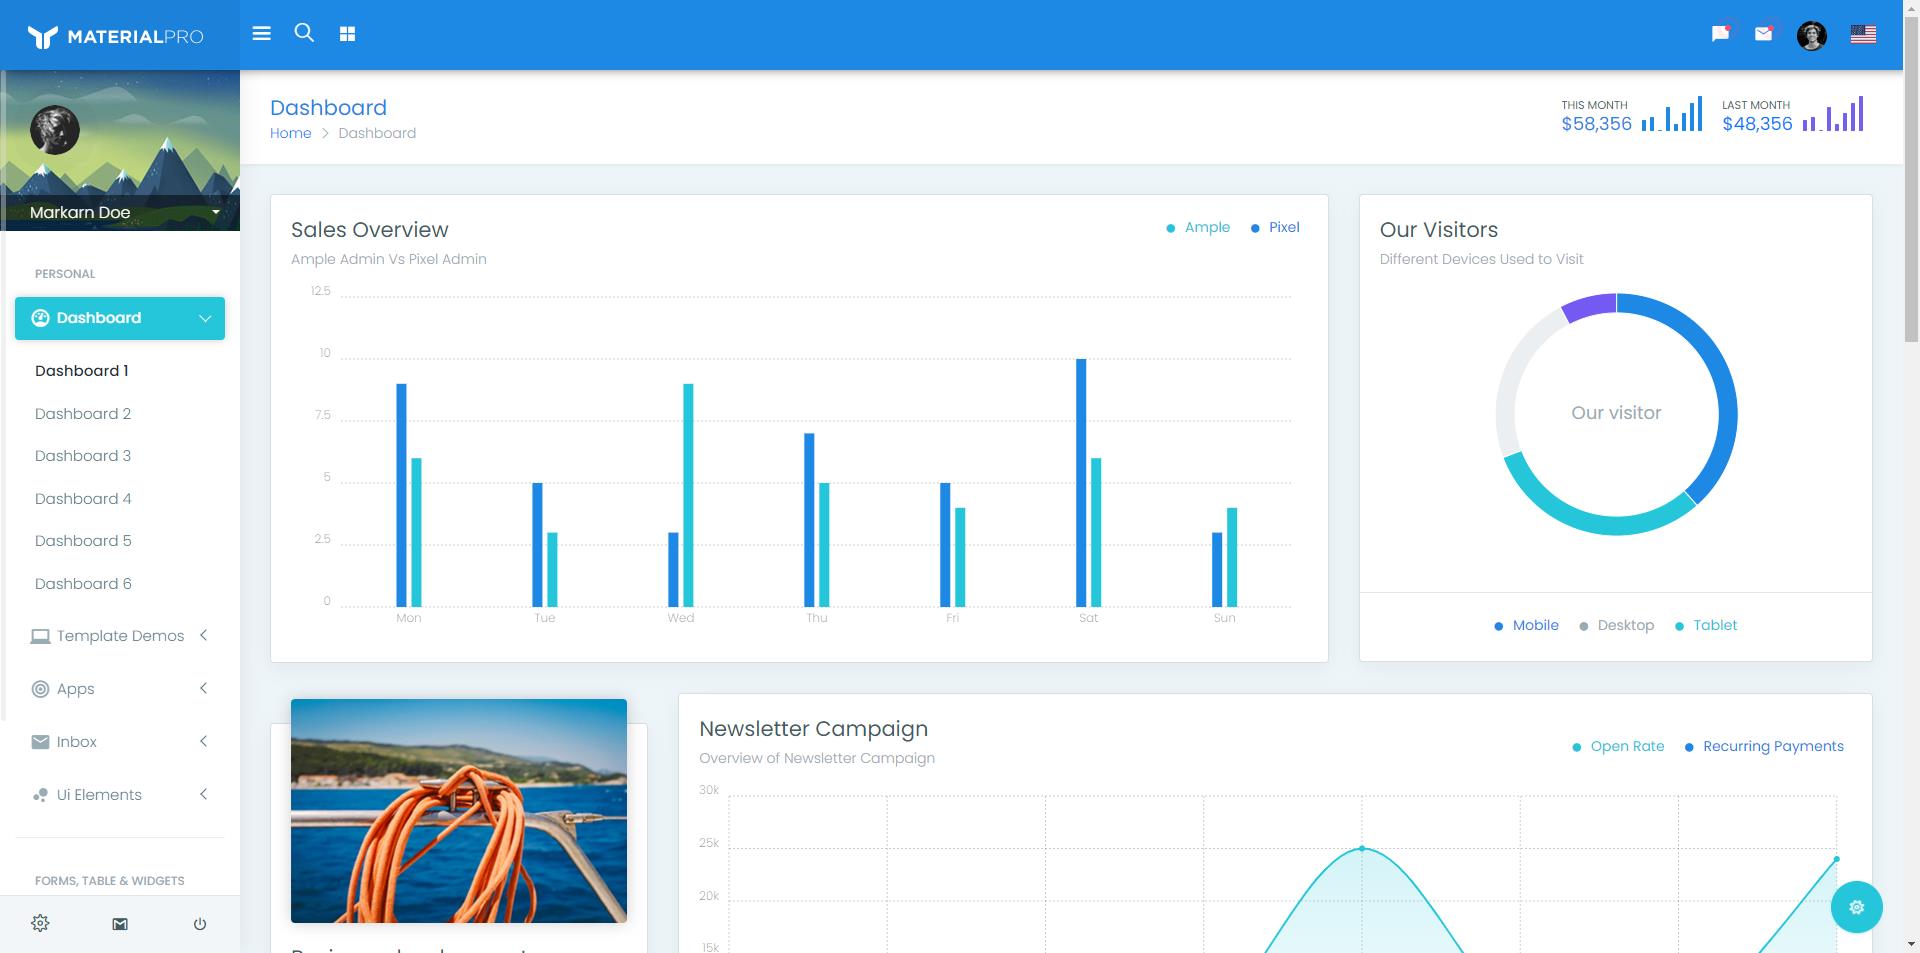Click the Our Visitors heading
Viewport: 1920px width, 953px height.
[1439, 230]
